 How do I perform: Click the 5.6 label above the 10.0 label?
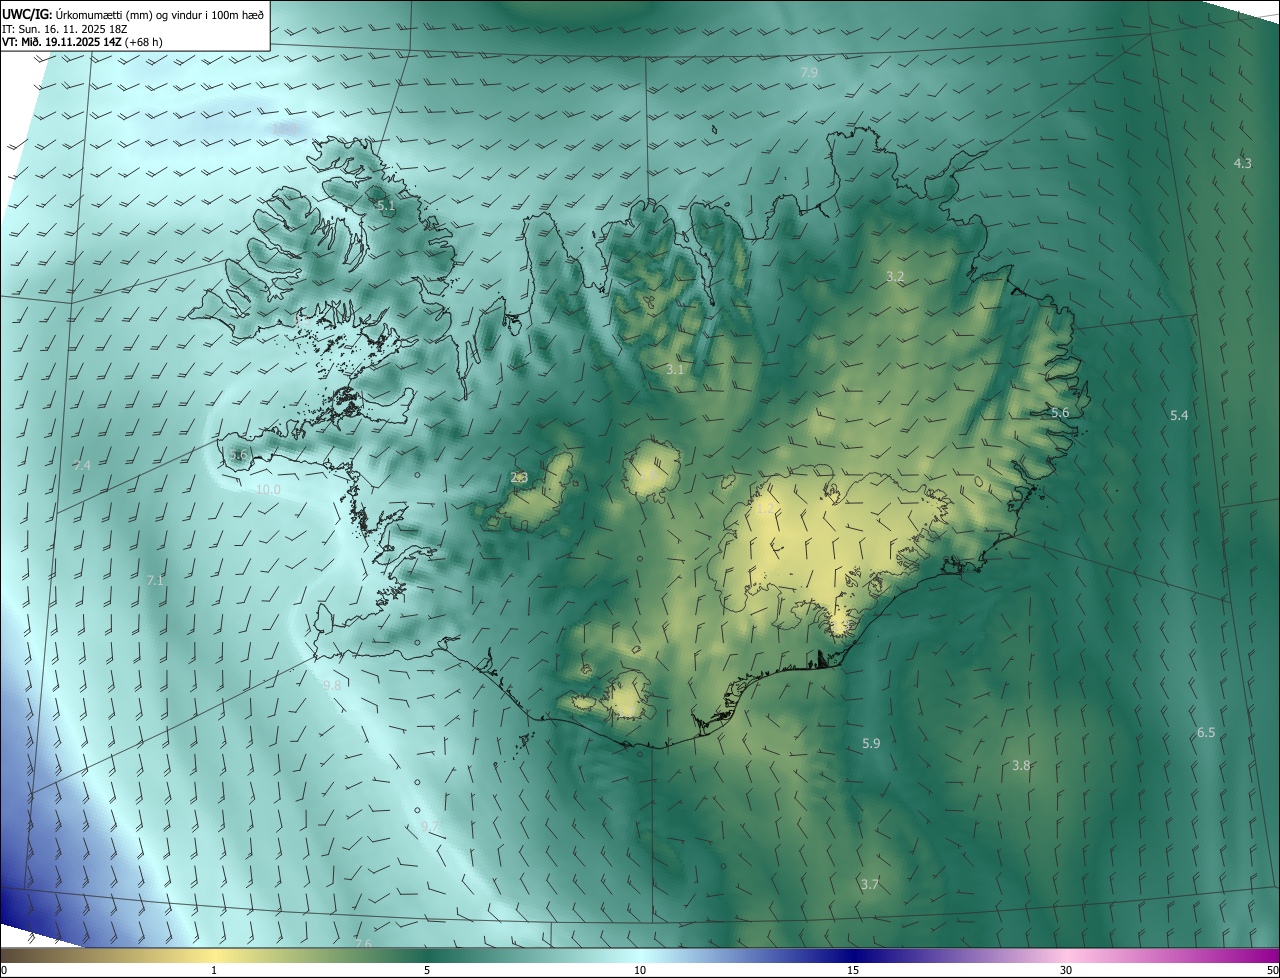tap(238, 455)
